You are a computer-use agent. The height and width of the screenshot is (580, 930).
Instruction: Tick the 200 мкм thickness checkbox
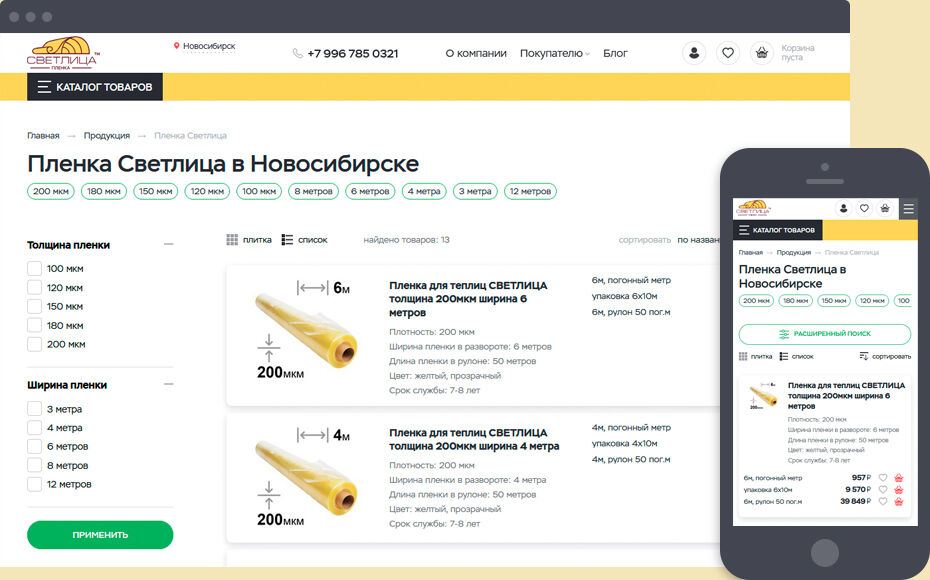pyautogui.click(x=34, y=344)
